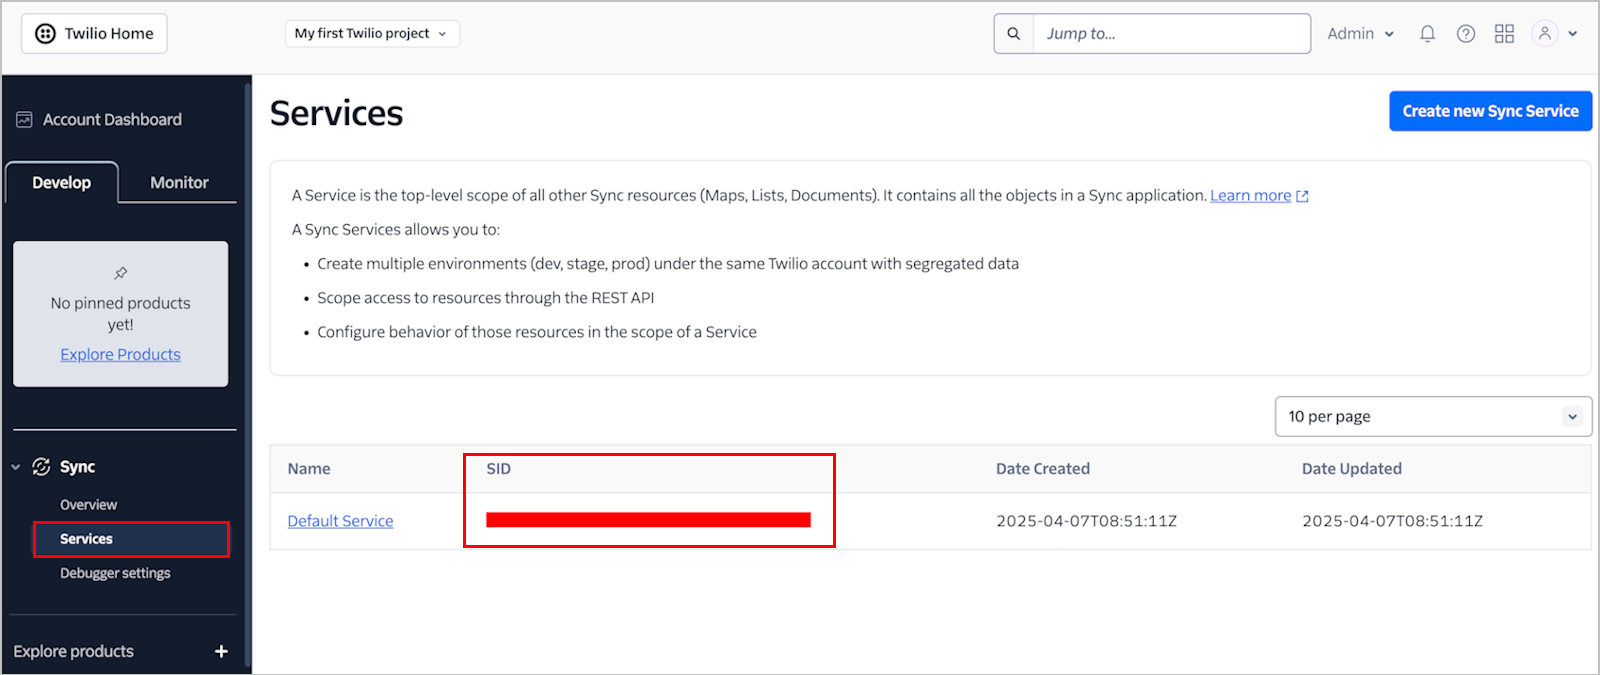This screenshot has width=1600, height=675.
Task: Click the Twilio Home logo icon
Action: coord(45,34)
